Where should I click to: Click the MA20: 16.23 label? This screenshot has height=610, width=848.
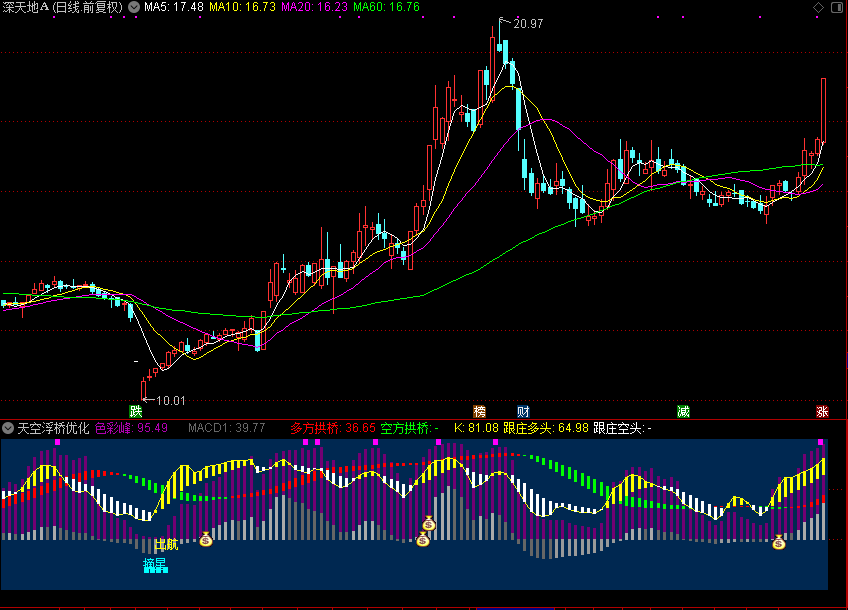pyautogui.click(x=315, y=7)
